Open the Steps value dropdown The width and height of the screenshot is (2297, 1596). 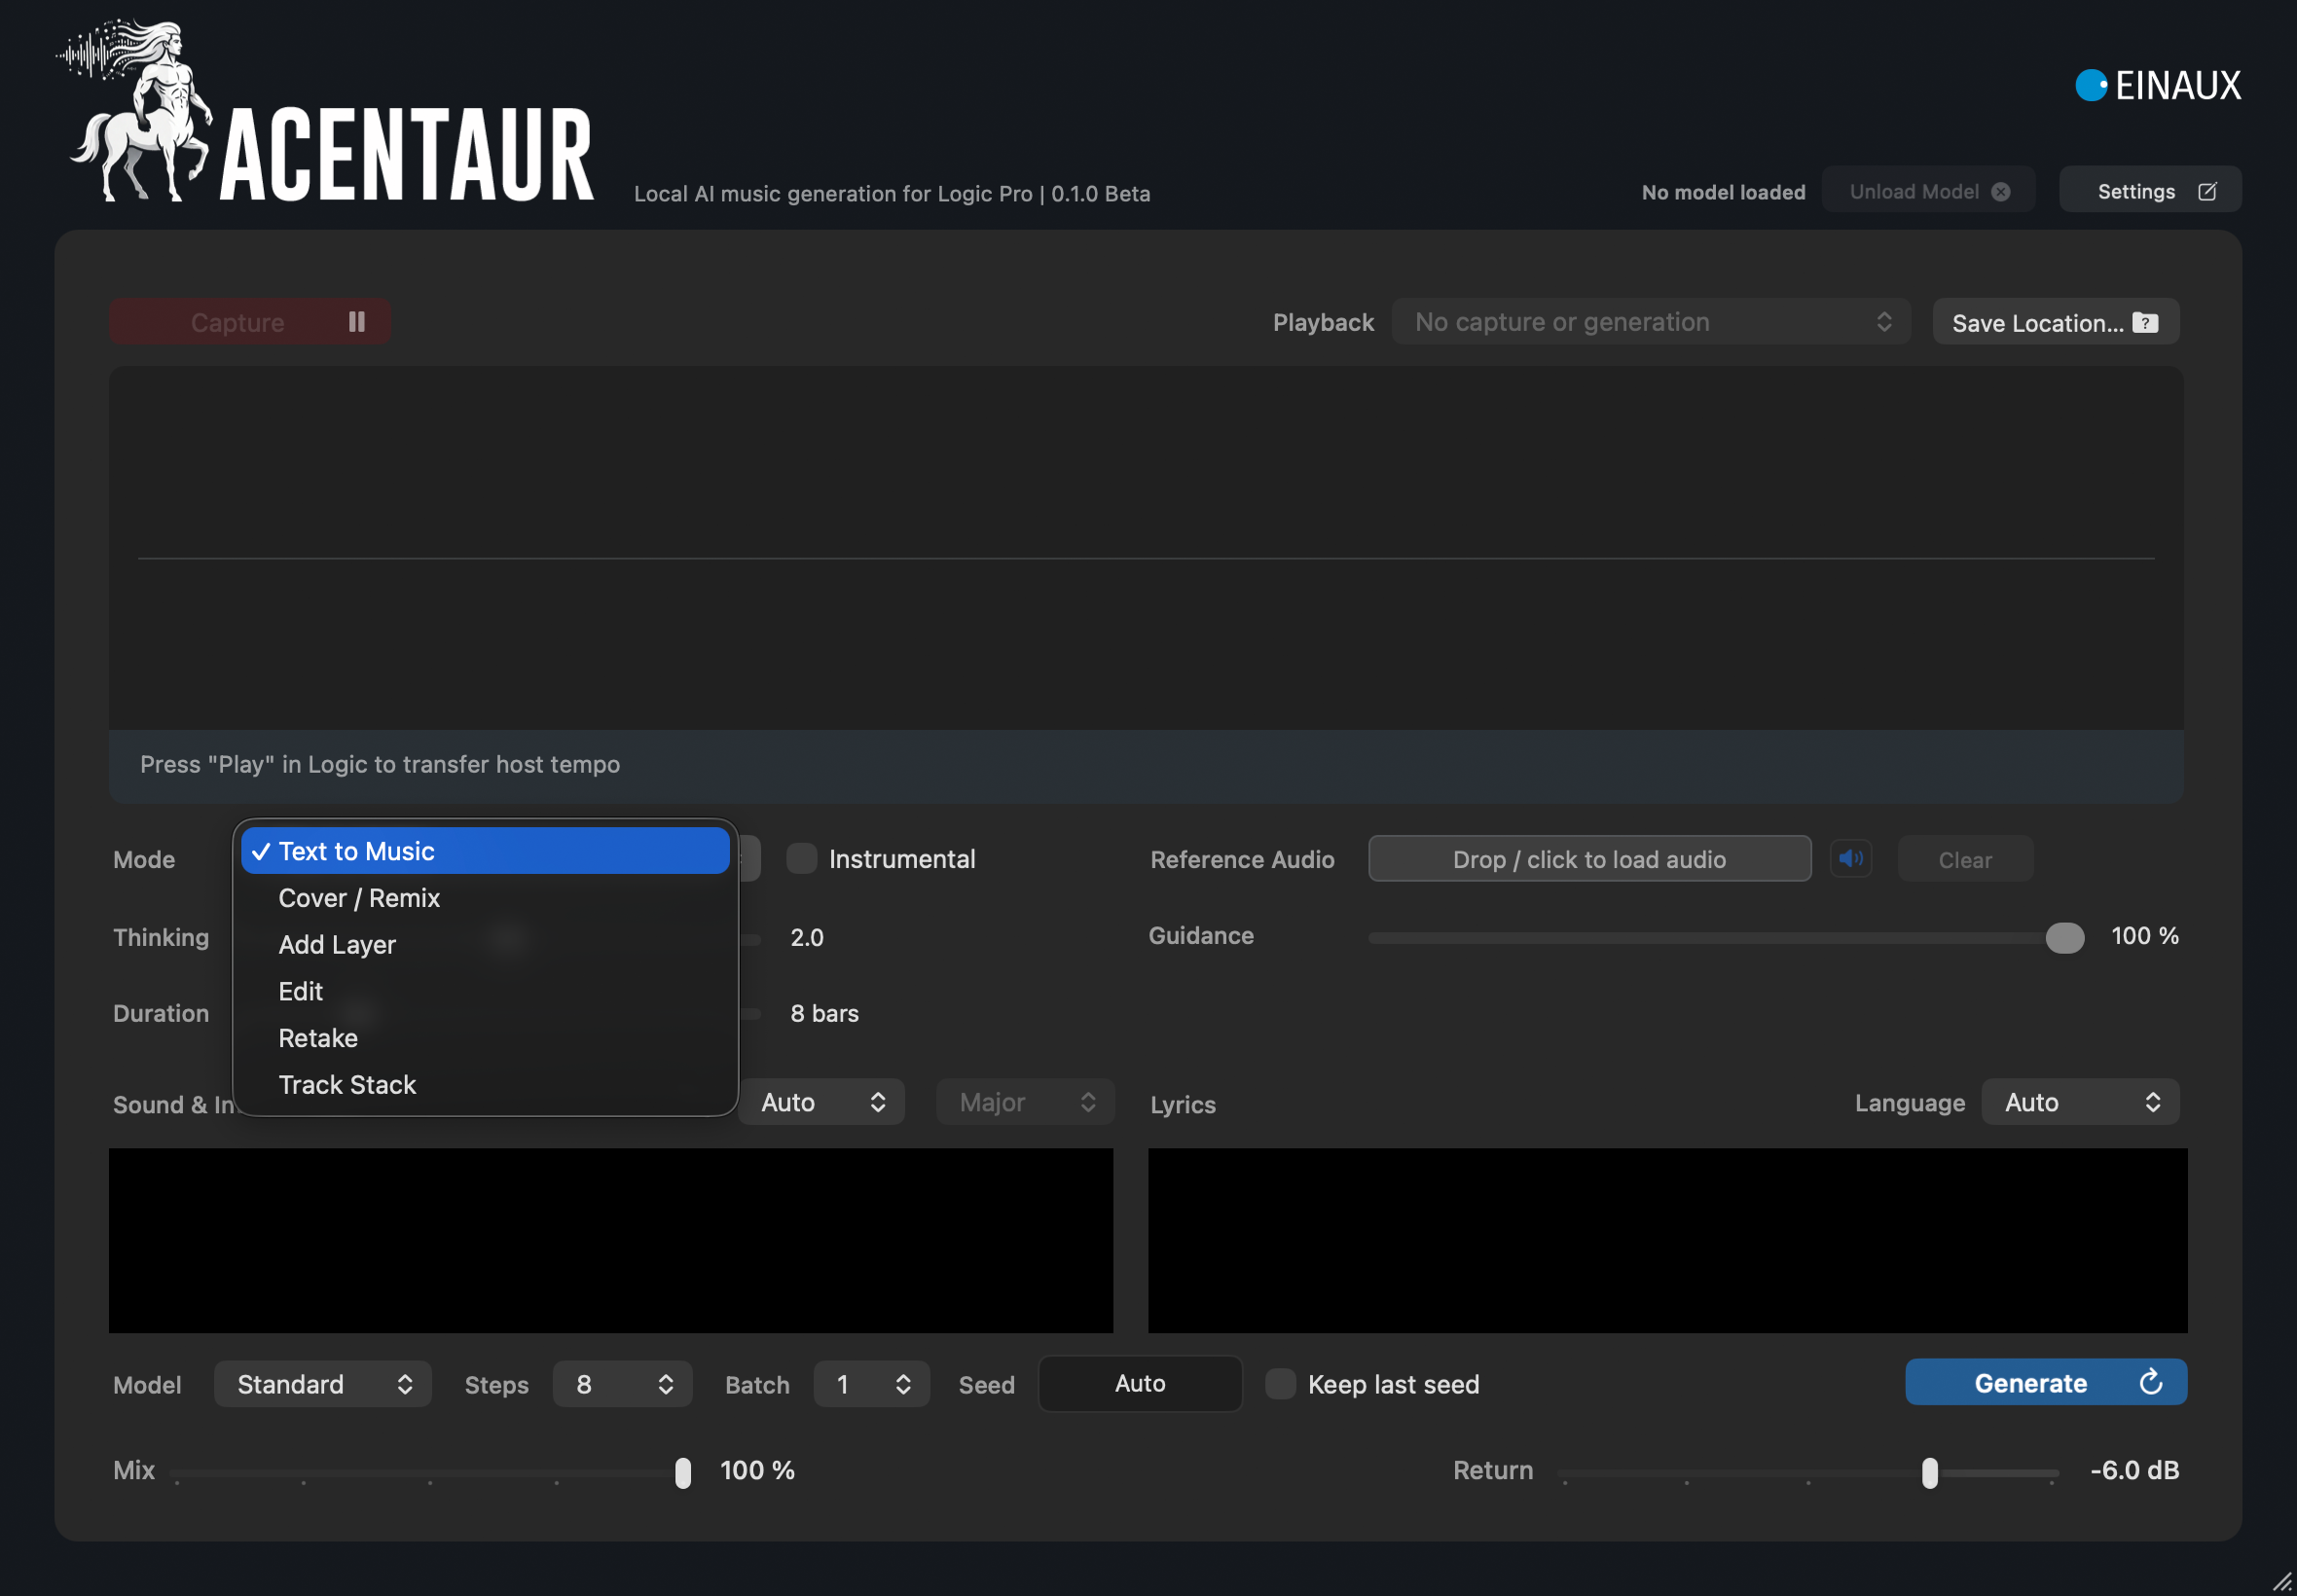tap(622, 1383)
